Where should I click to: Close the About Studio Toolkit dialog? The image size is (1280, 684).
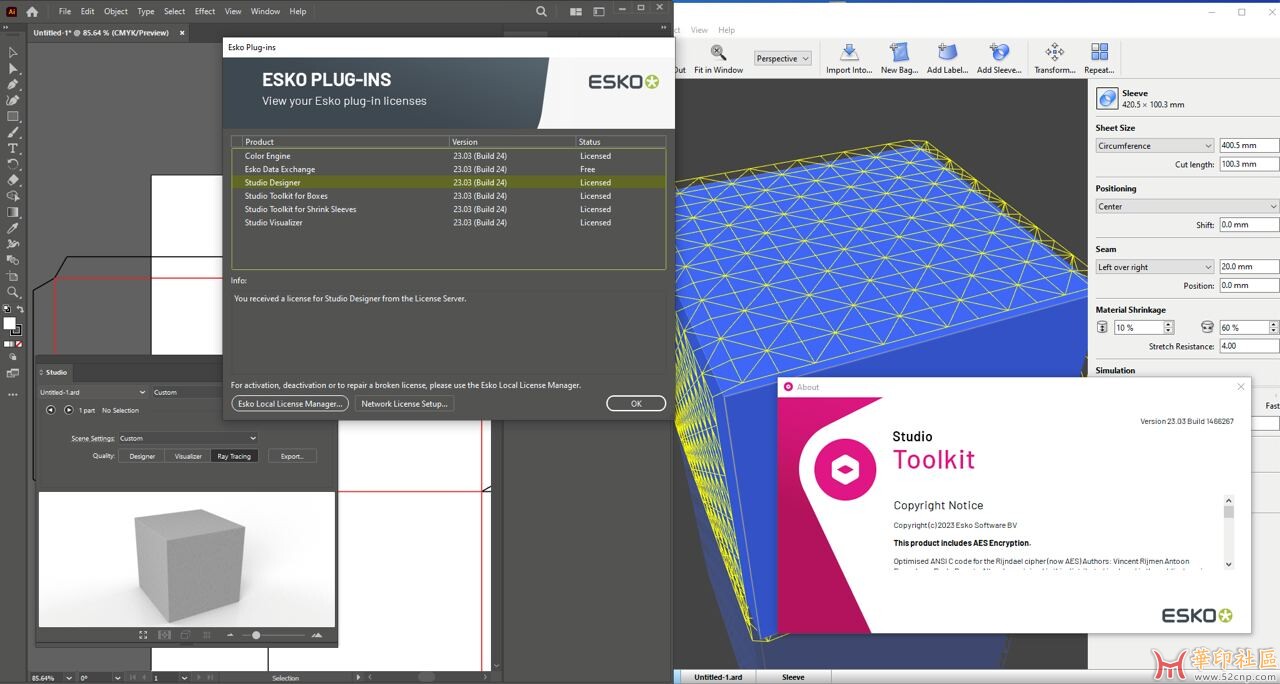1241,387
